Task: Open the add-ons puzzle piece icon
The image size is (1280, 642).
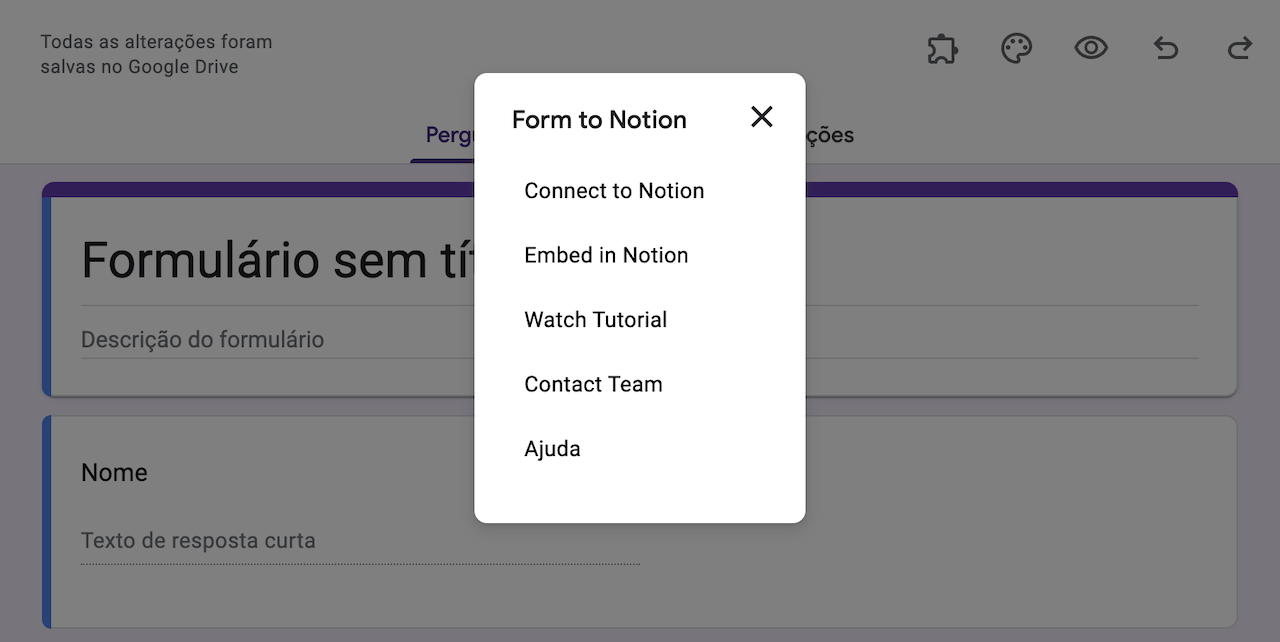Action: point(942,49)
